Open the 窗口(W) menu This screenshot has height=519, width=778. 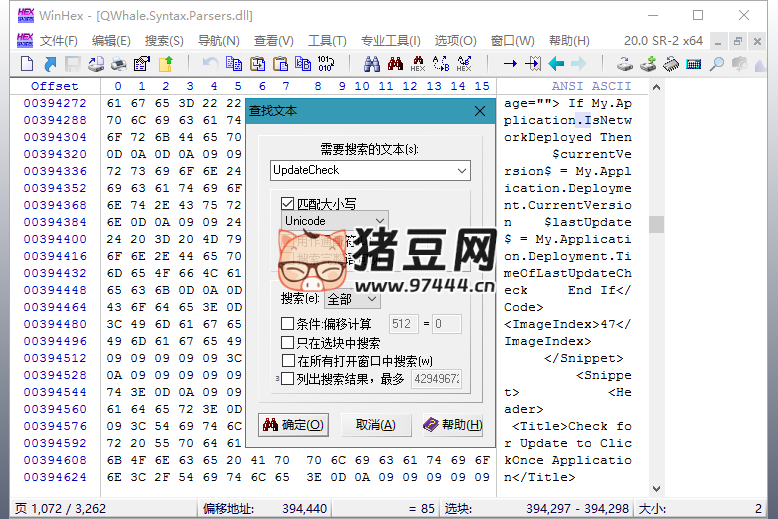pos(513,41)
